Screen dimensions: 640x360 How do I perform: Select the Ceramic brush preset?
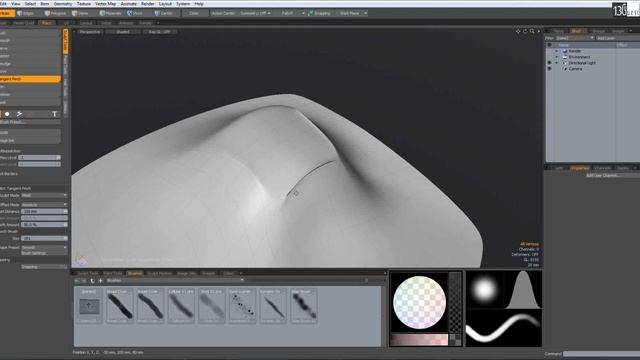tap(273, 306)
